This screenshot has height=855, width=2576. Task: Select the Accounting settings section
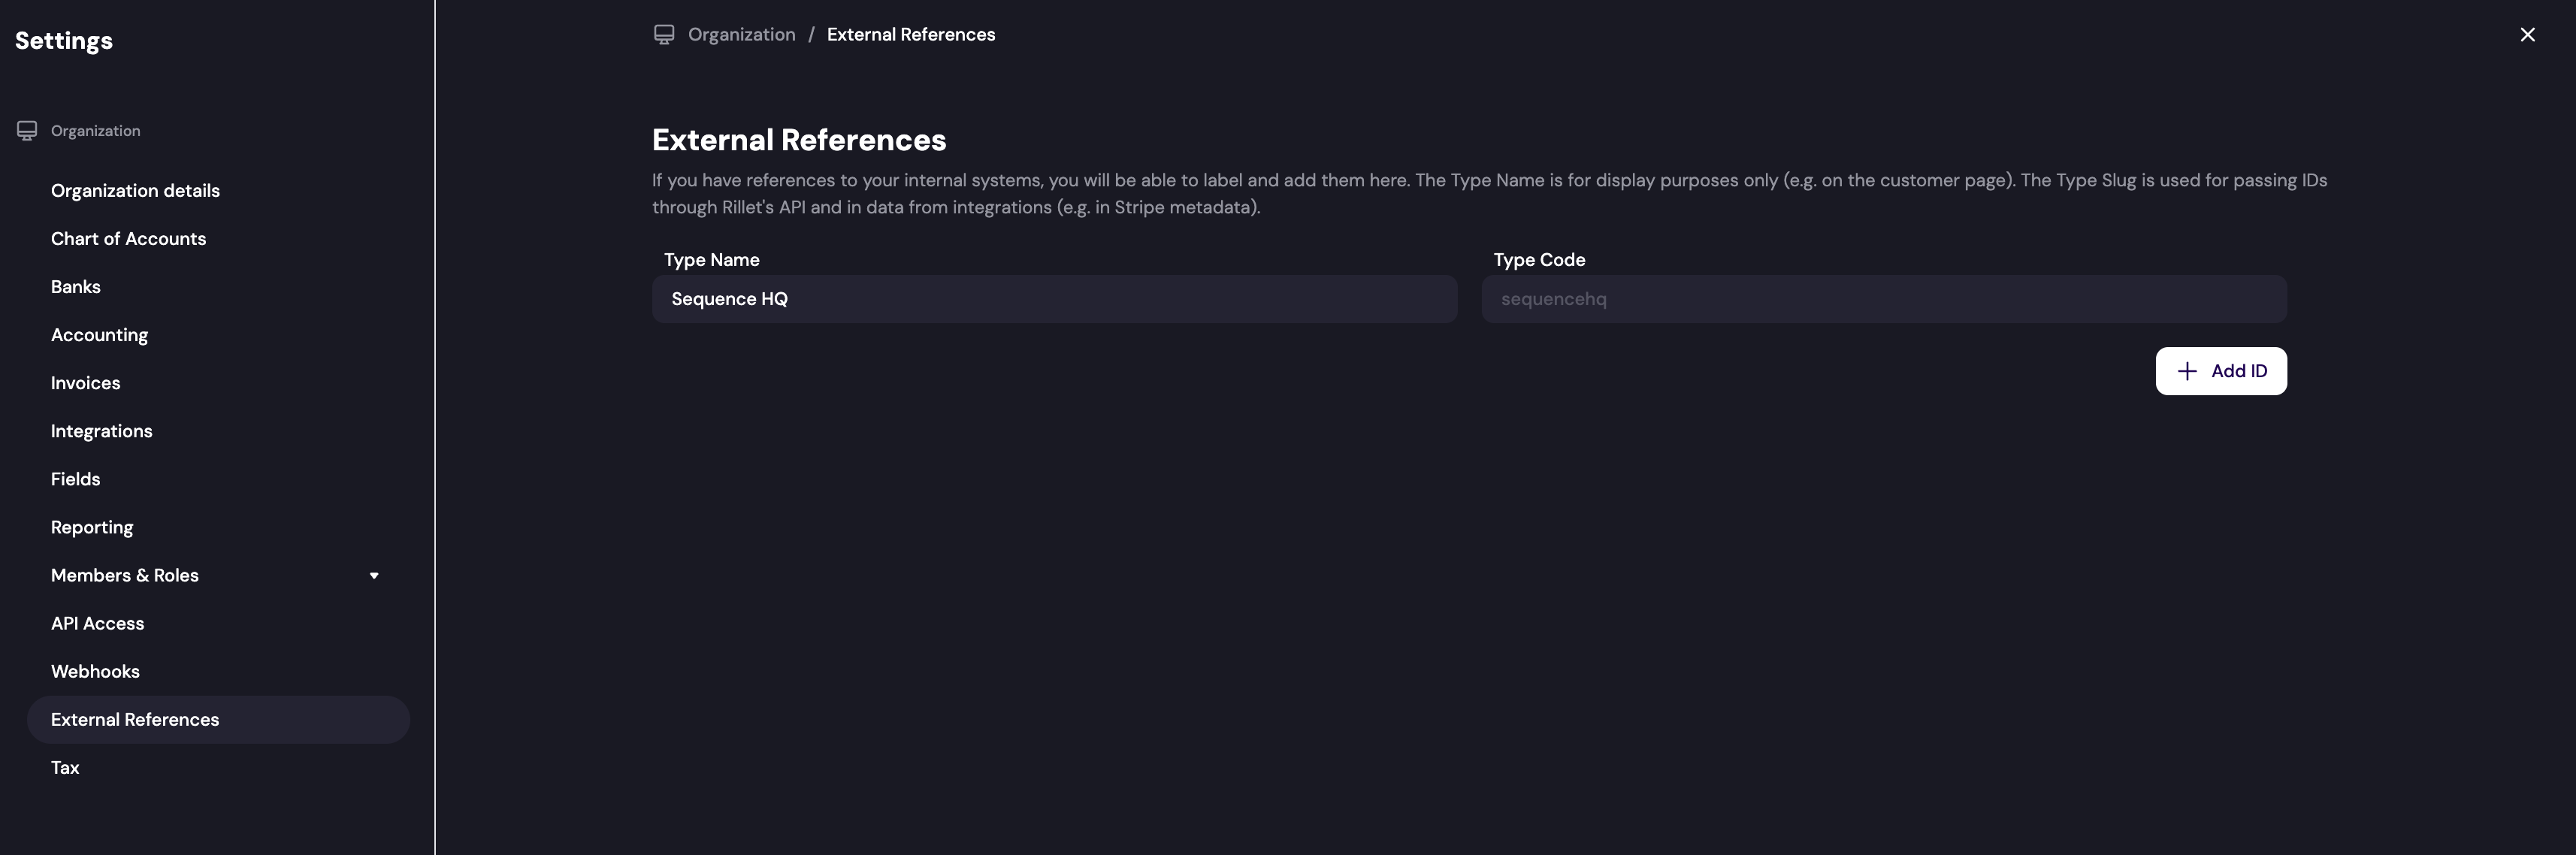click(x=99, y=334)
